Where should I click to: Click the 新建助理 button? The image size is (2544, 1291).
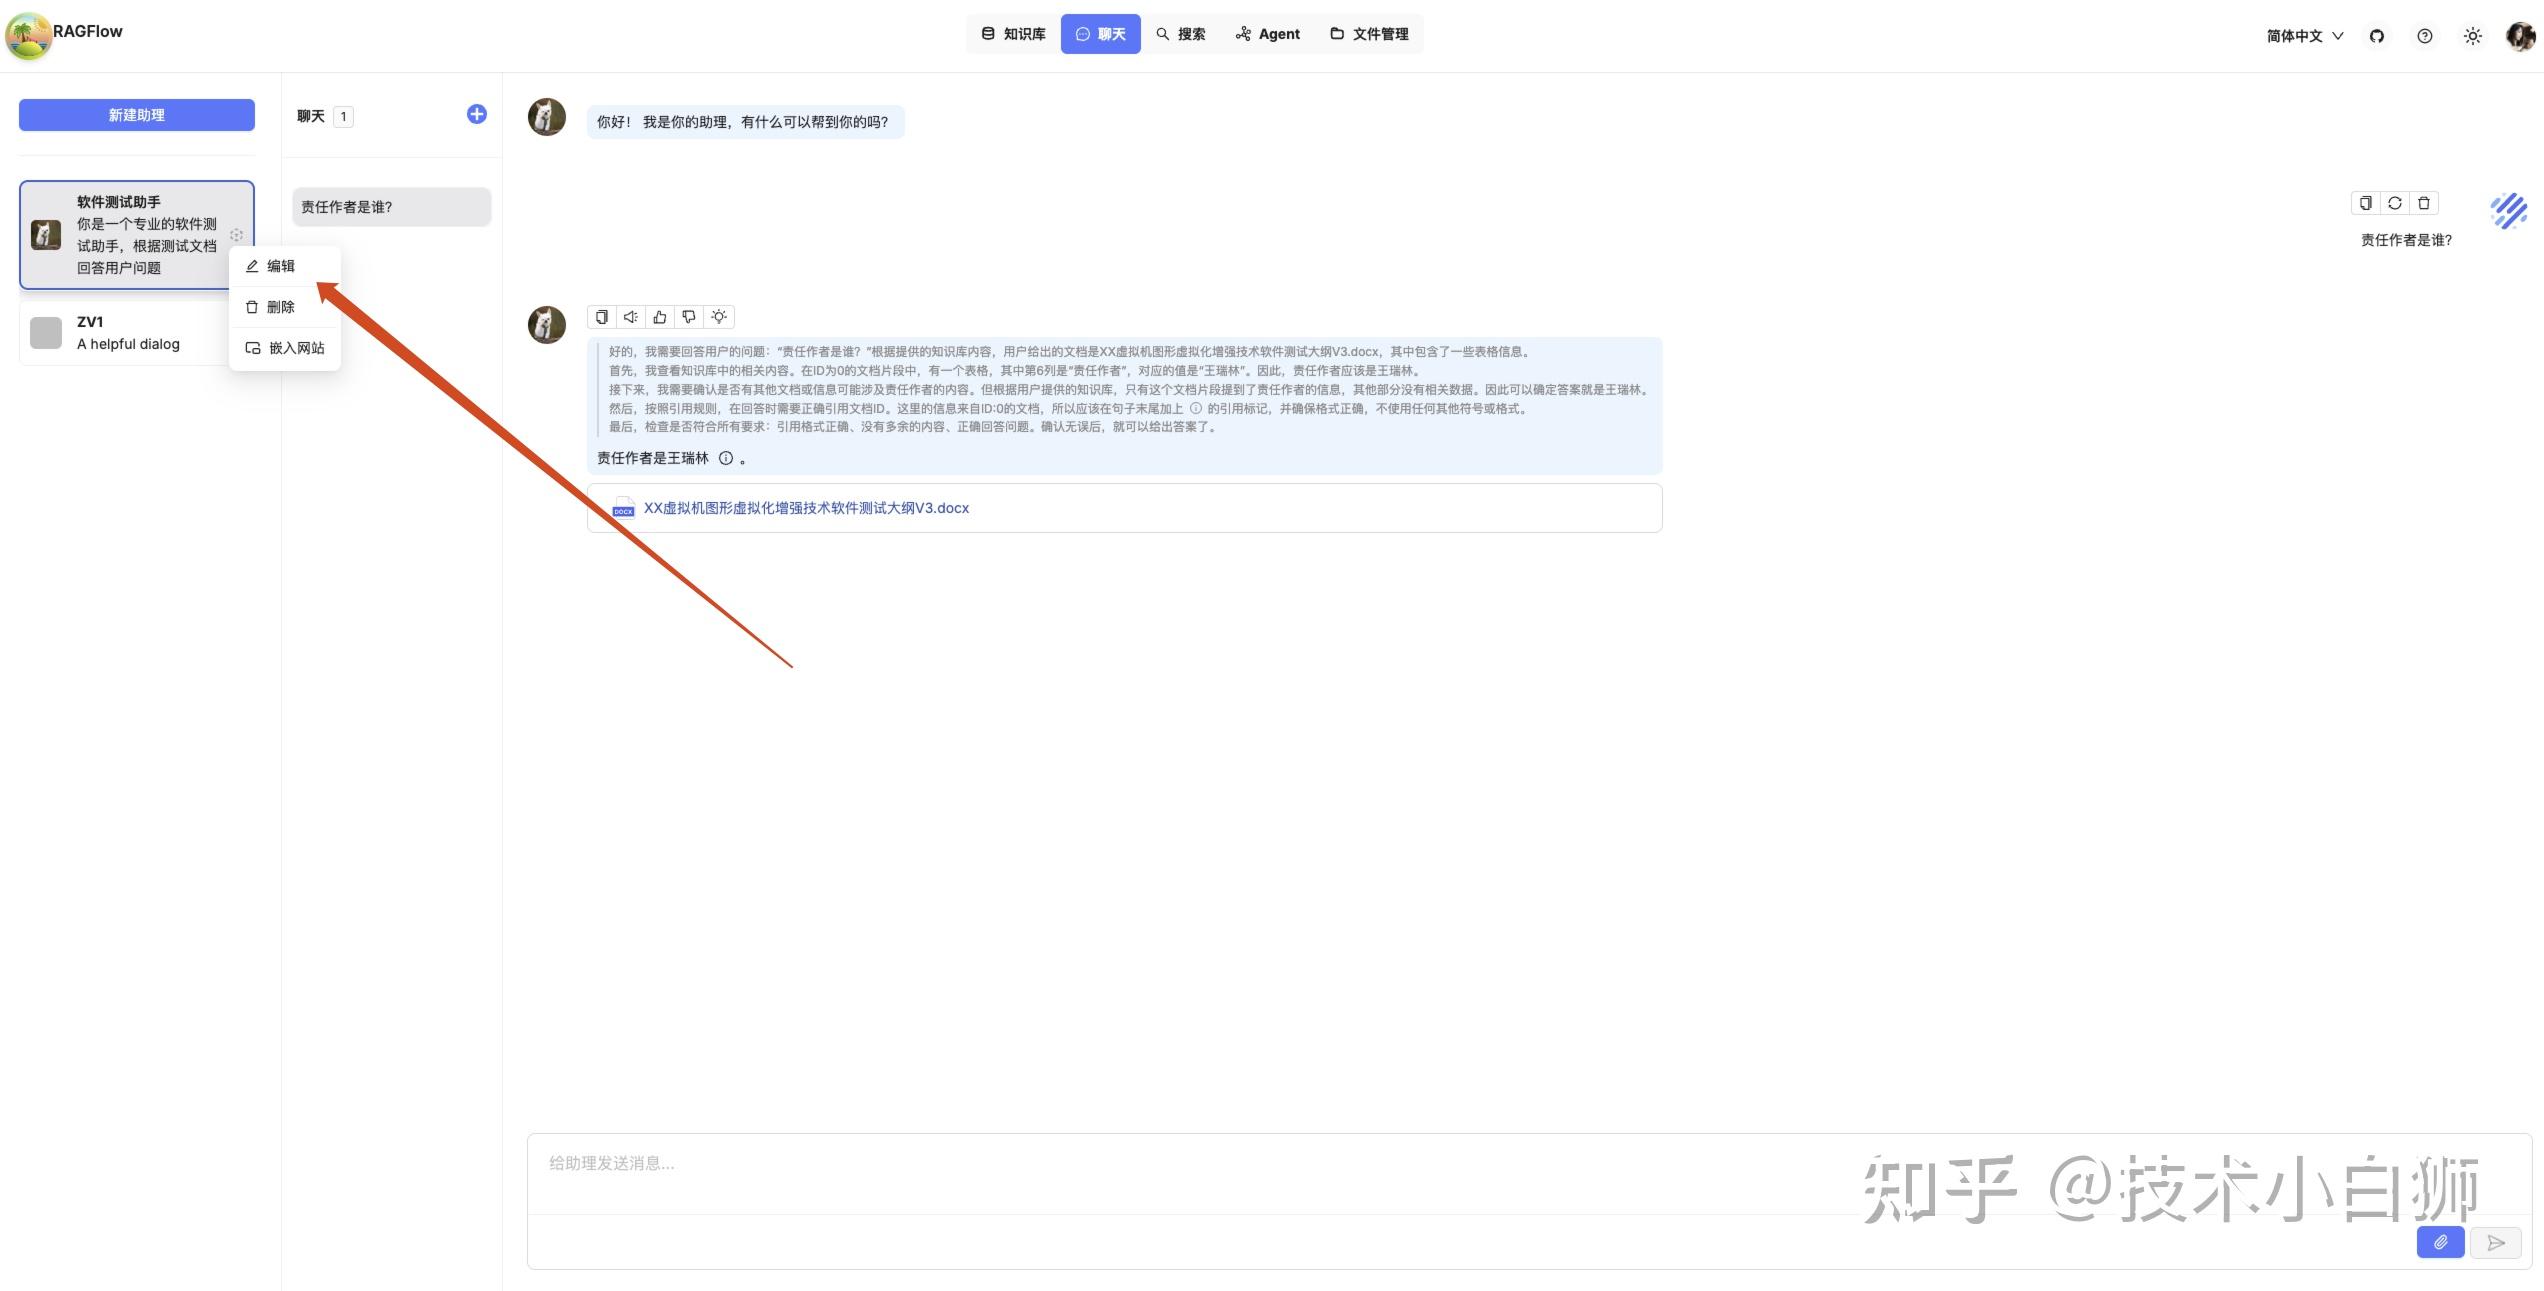[137, 115]
